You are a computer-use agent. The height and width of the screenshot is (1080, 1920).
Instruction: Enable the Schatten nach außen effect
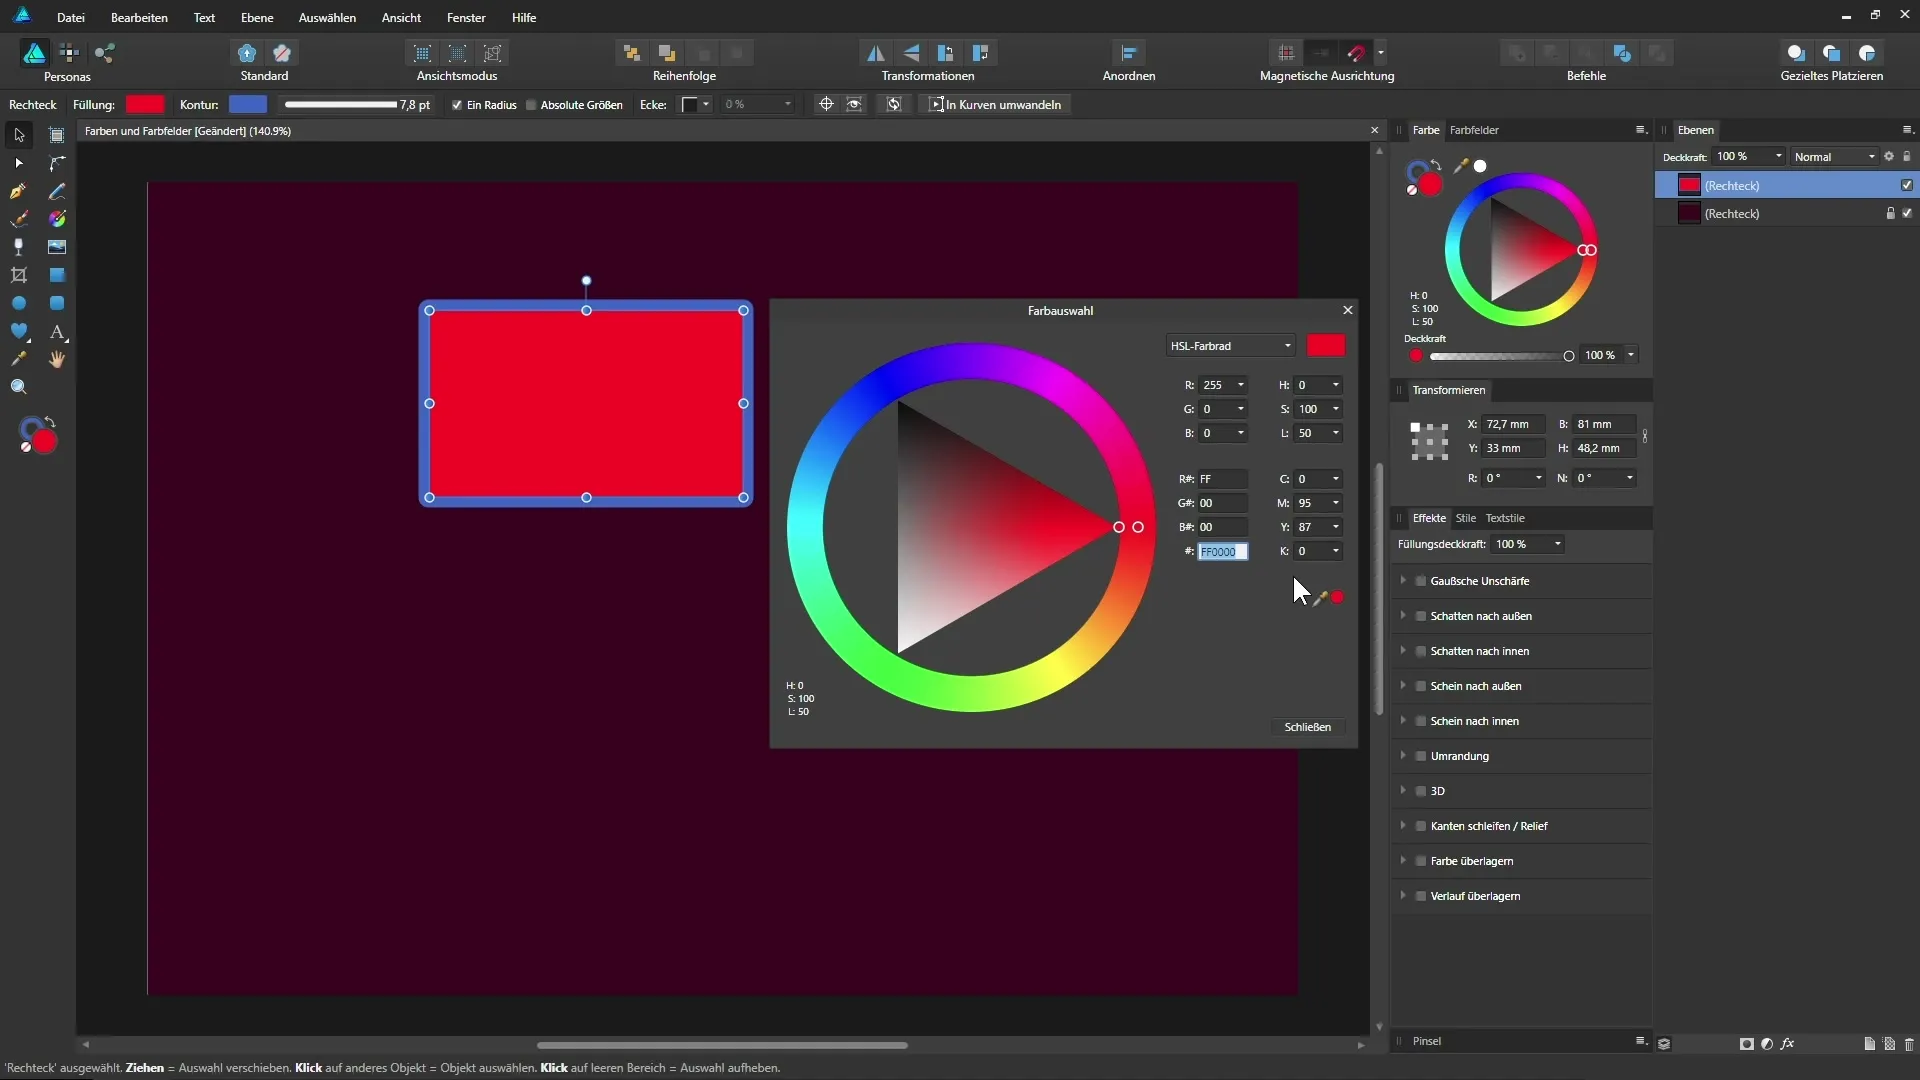click(x=1420, y=616)
